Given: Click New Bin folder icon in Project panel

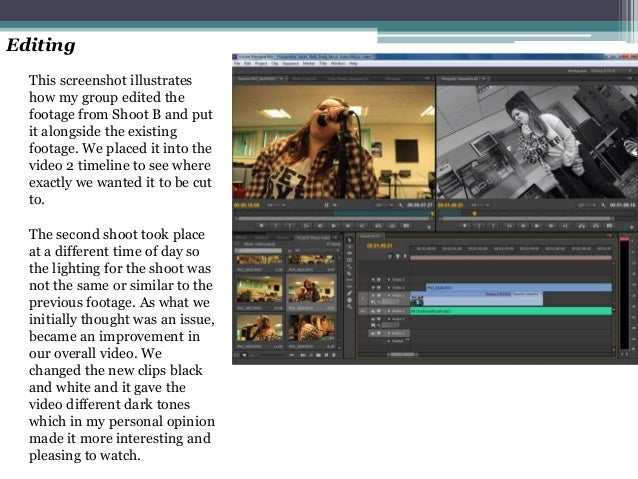Looking at the screenshot, I should (x=319, y=355).
